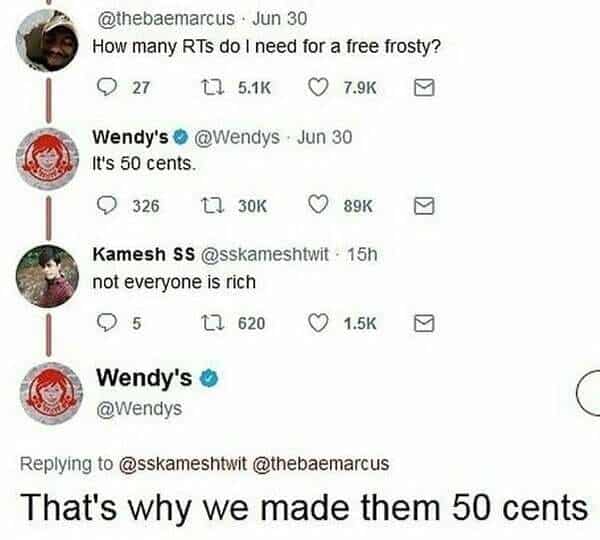Send thebaemarcus tweet via direct message
This screenshot has width=600, height=540.
point(424,87)
